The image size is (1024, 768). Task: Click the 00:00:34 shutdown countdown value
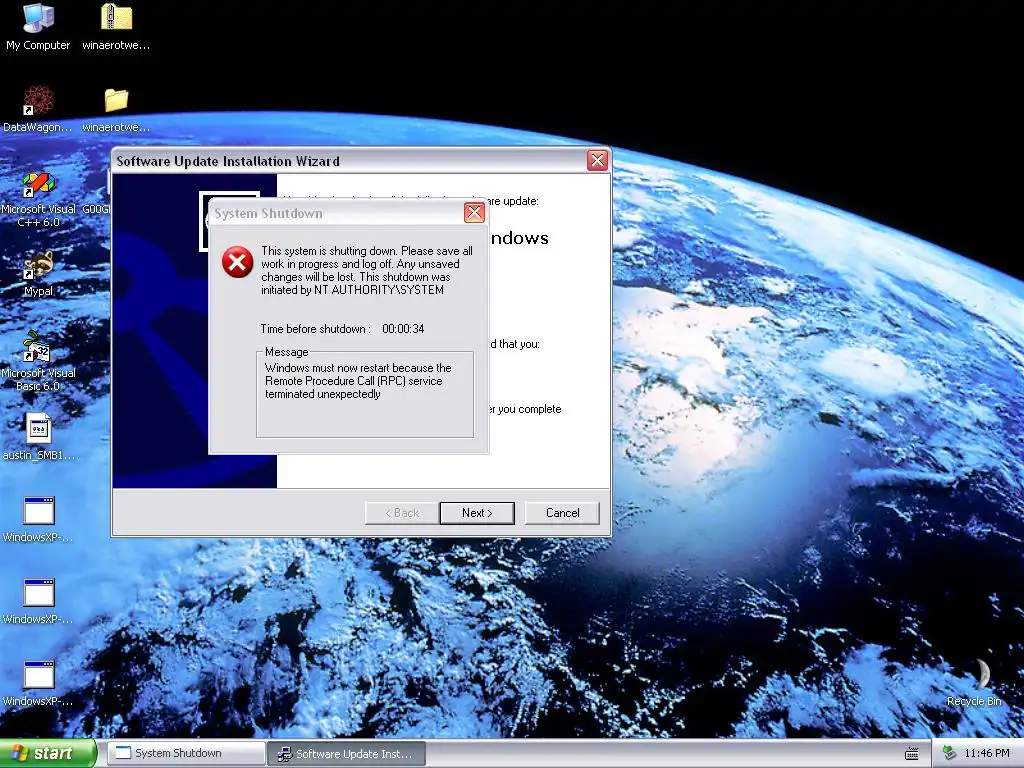tap(403, 328)
